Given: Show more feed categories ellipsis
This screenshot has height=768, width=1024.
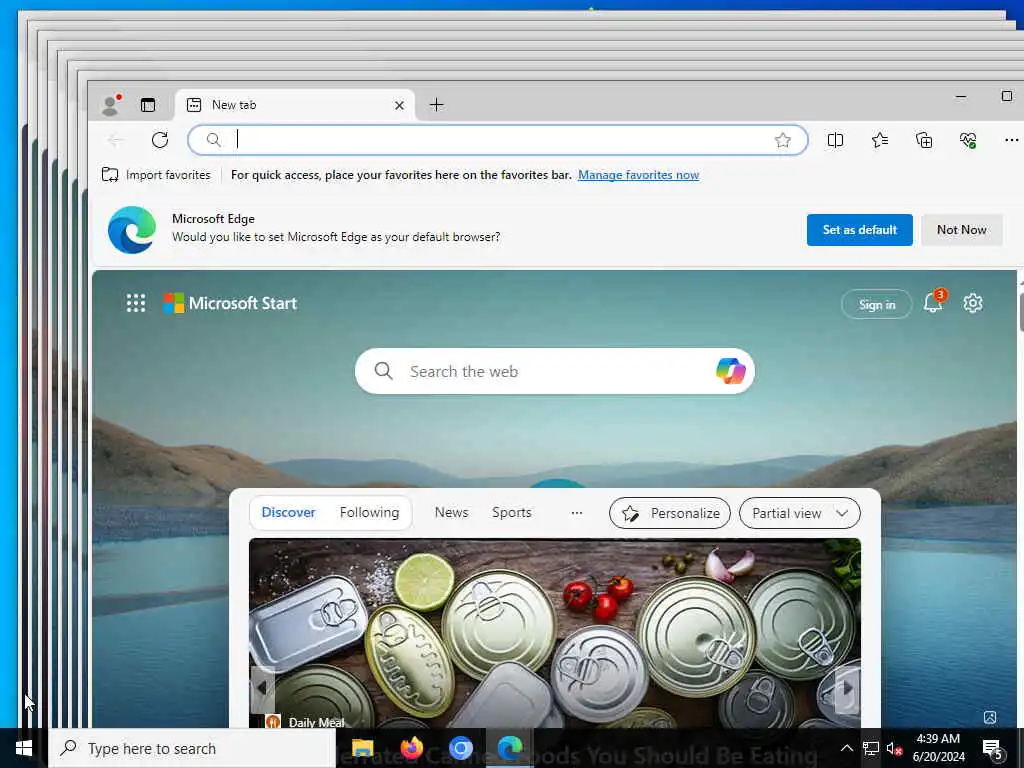Looking at the screenshot, I should click(x=576, y=513).
